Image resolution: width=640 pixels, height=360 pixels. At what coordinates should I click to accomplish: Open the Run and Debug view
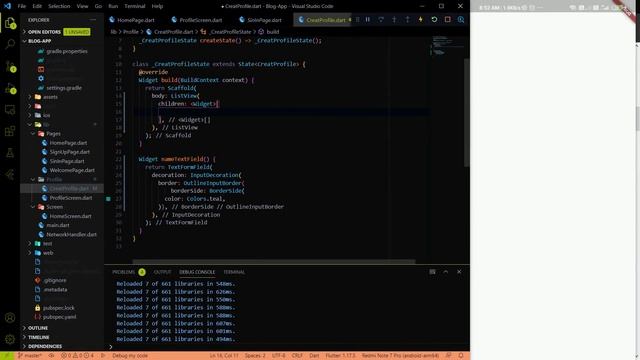[10, 88]
